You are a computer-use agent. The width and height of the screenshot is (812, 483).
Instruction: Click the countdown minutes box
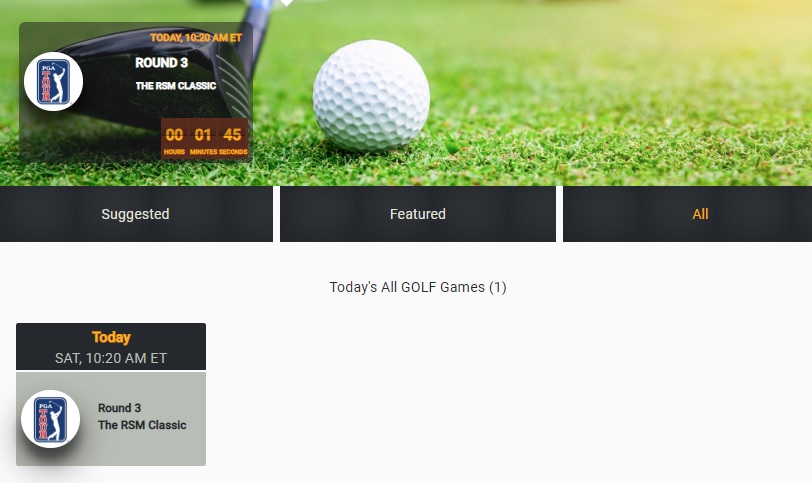click(x=203, y=139)
